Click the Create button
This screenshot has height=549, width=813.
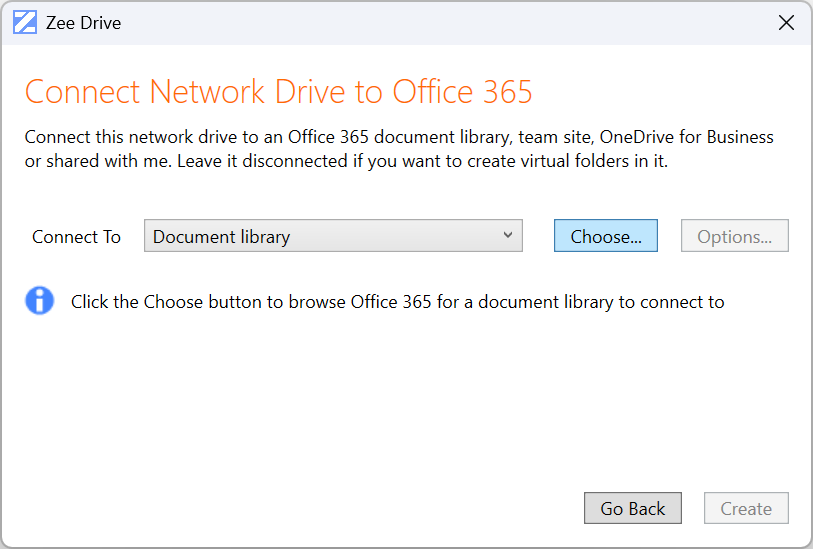(746, 508)
